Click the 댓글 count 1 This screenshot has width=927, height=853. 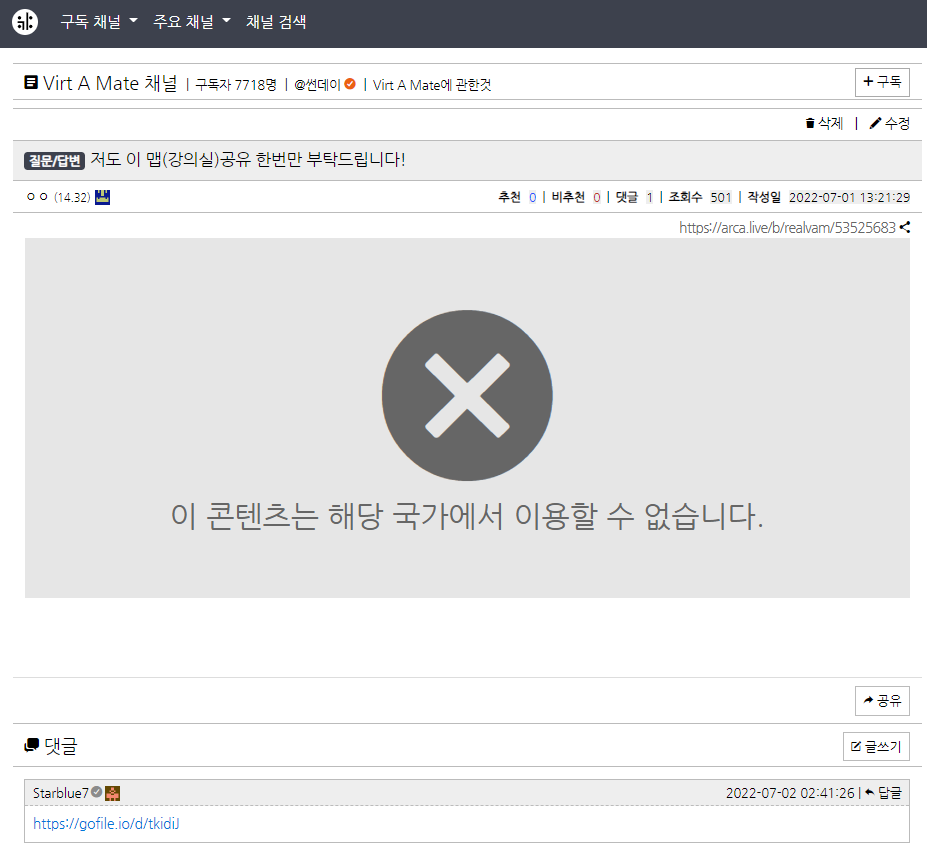tap(649, 197)
